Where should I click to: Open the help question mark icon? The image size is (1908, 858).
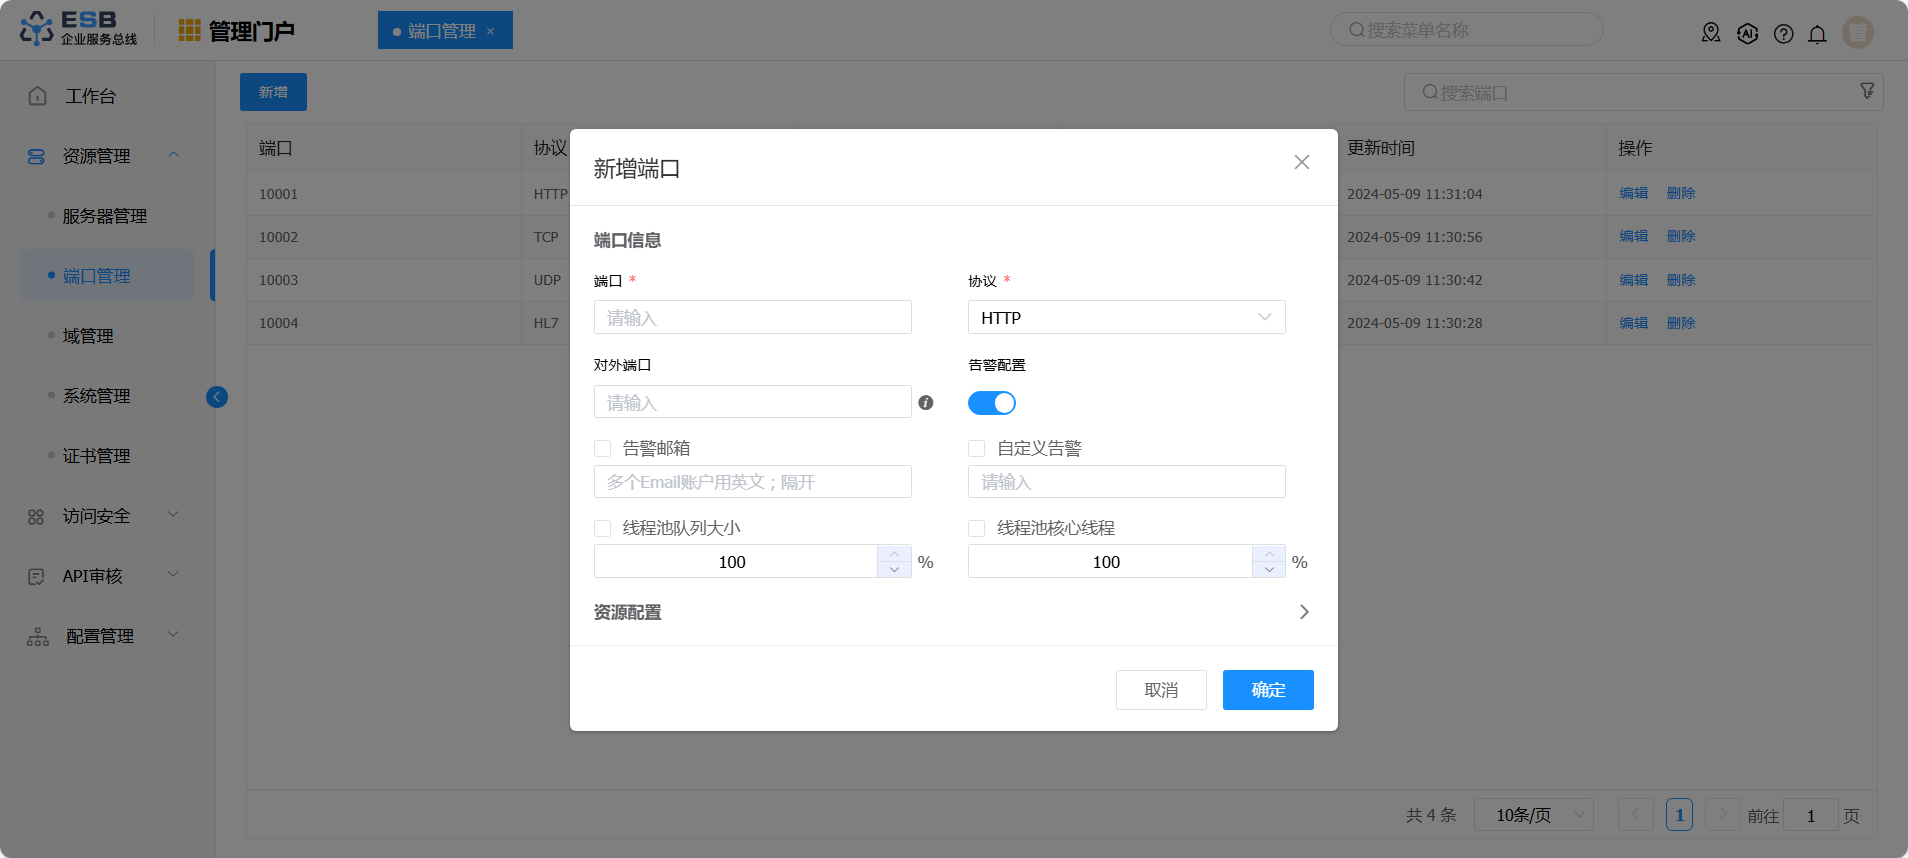coord(1783,34)
